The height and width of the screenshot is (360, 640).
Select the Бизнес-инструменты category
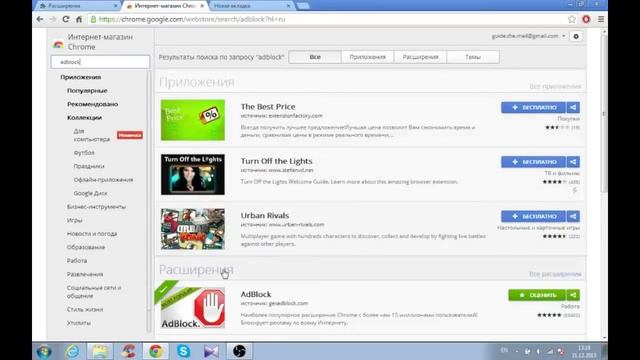(x=96, y=207)
